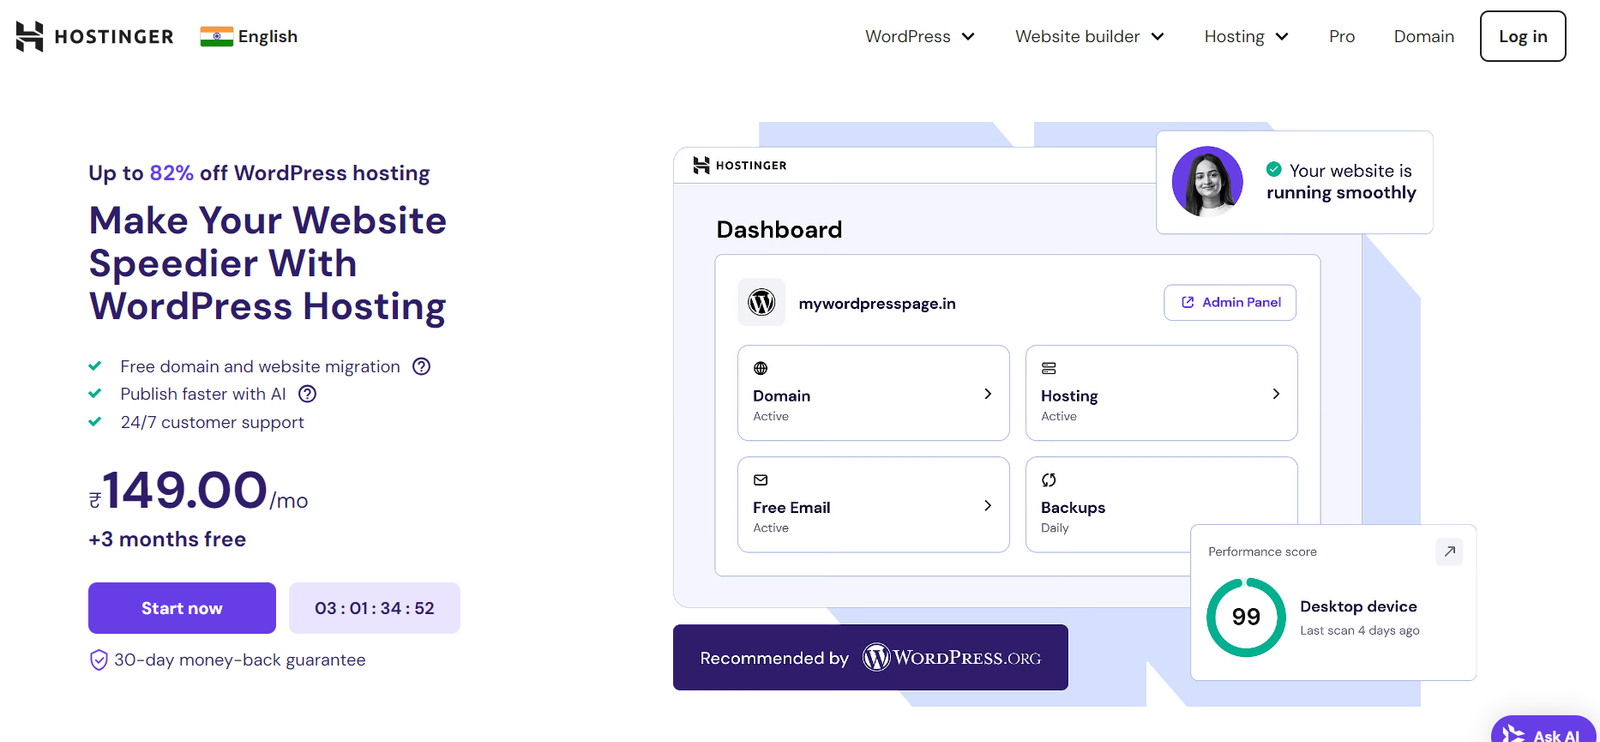
Task: Click the refresh icon on the Backups card
Action: 1049,480
